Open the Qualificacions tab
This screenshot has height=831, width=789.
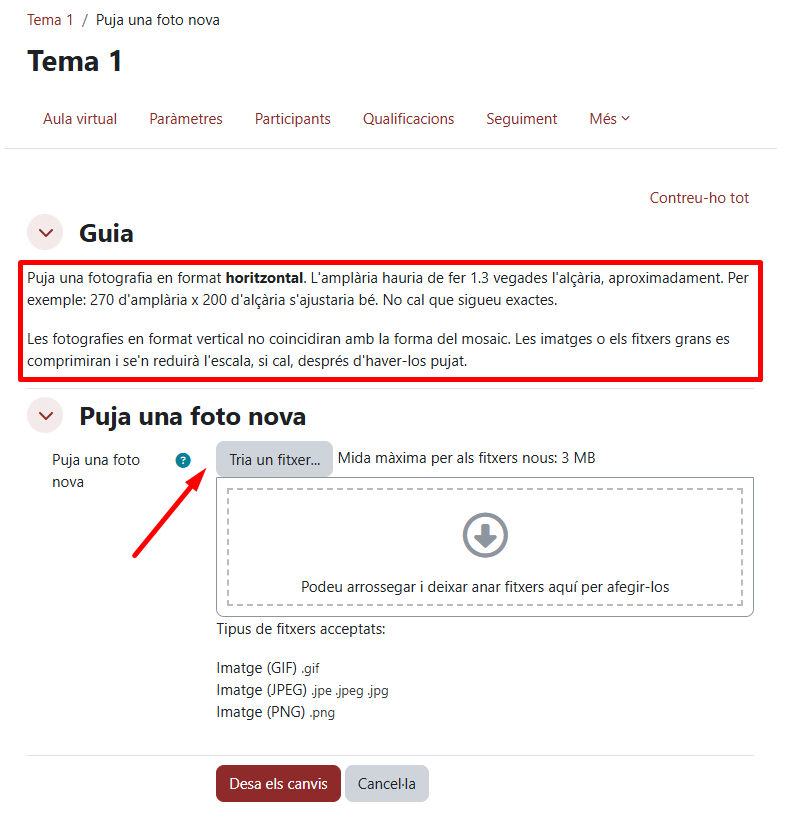[x=409, y=119]
